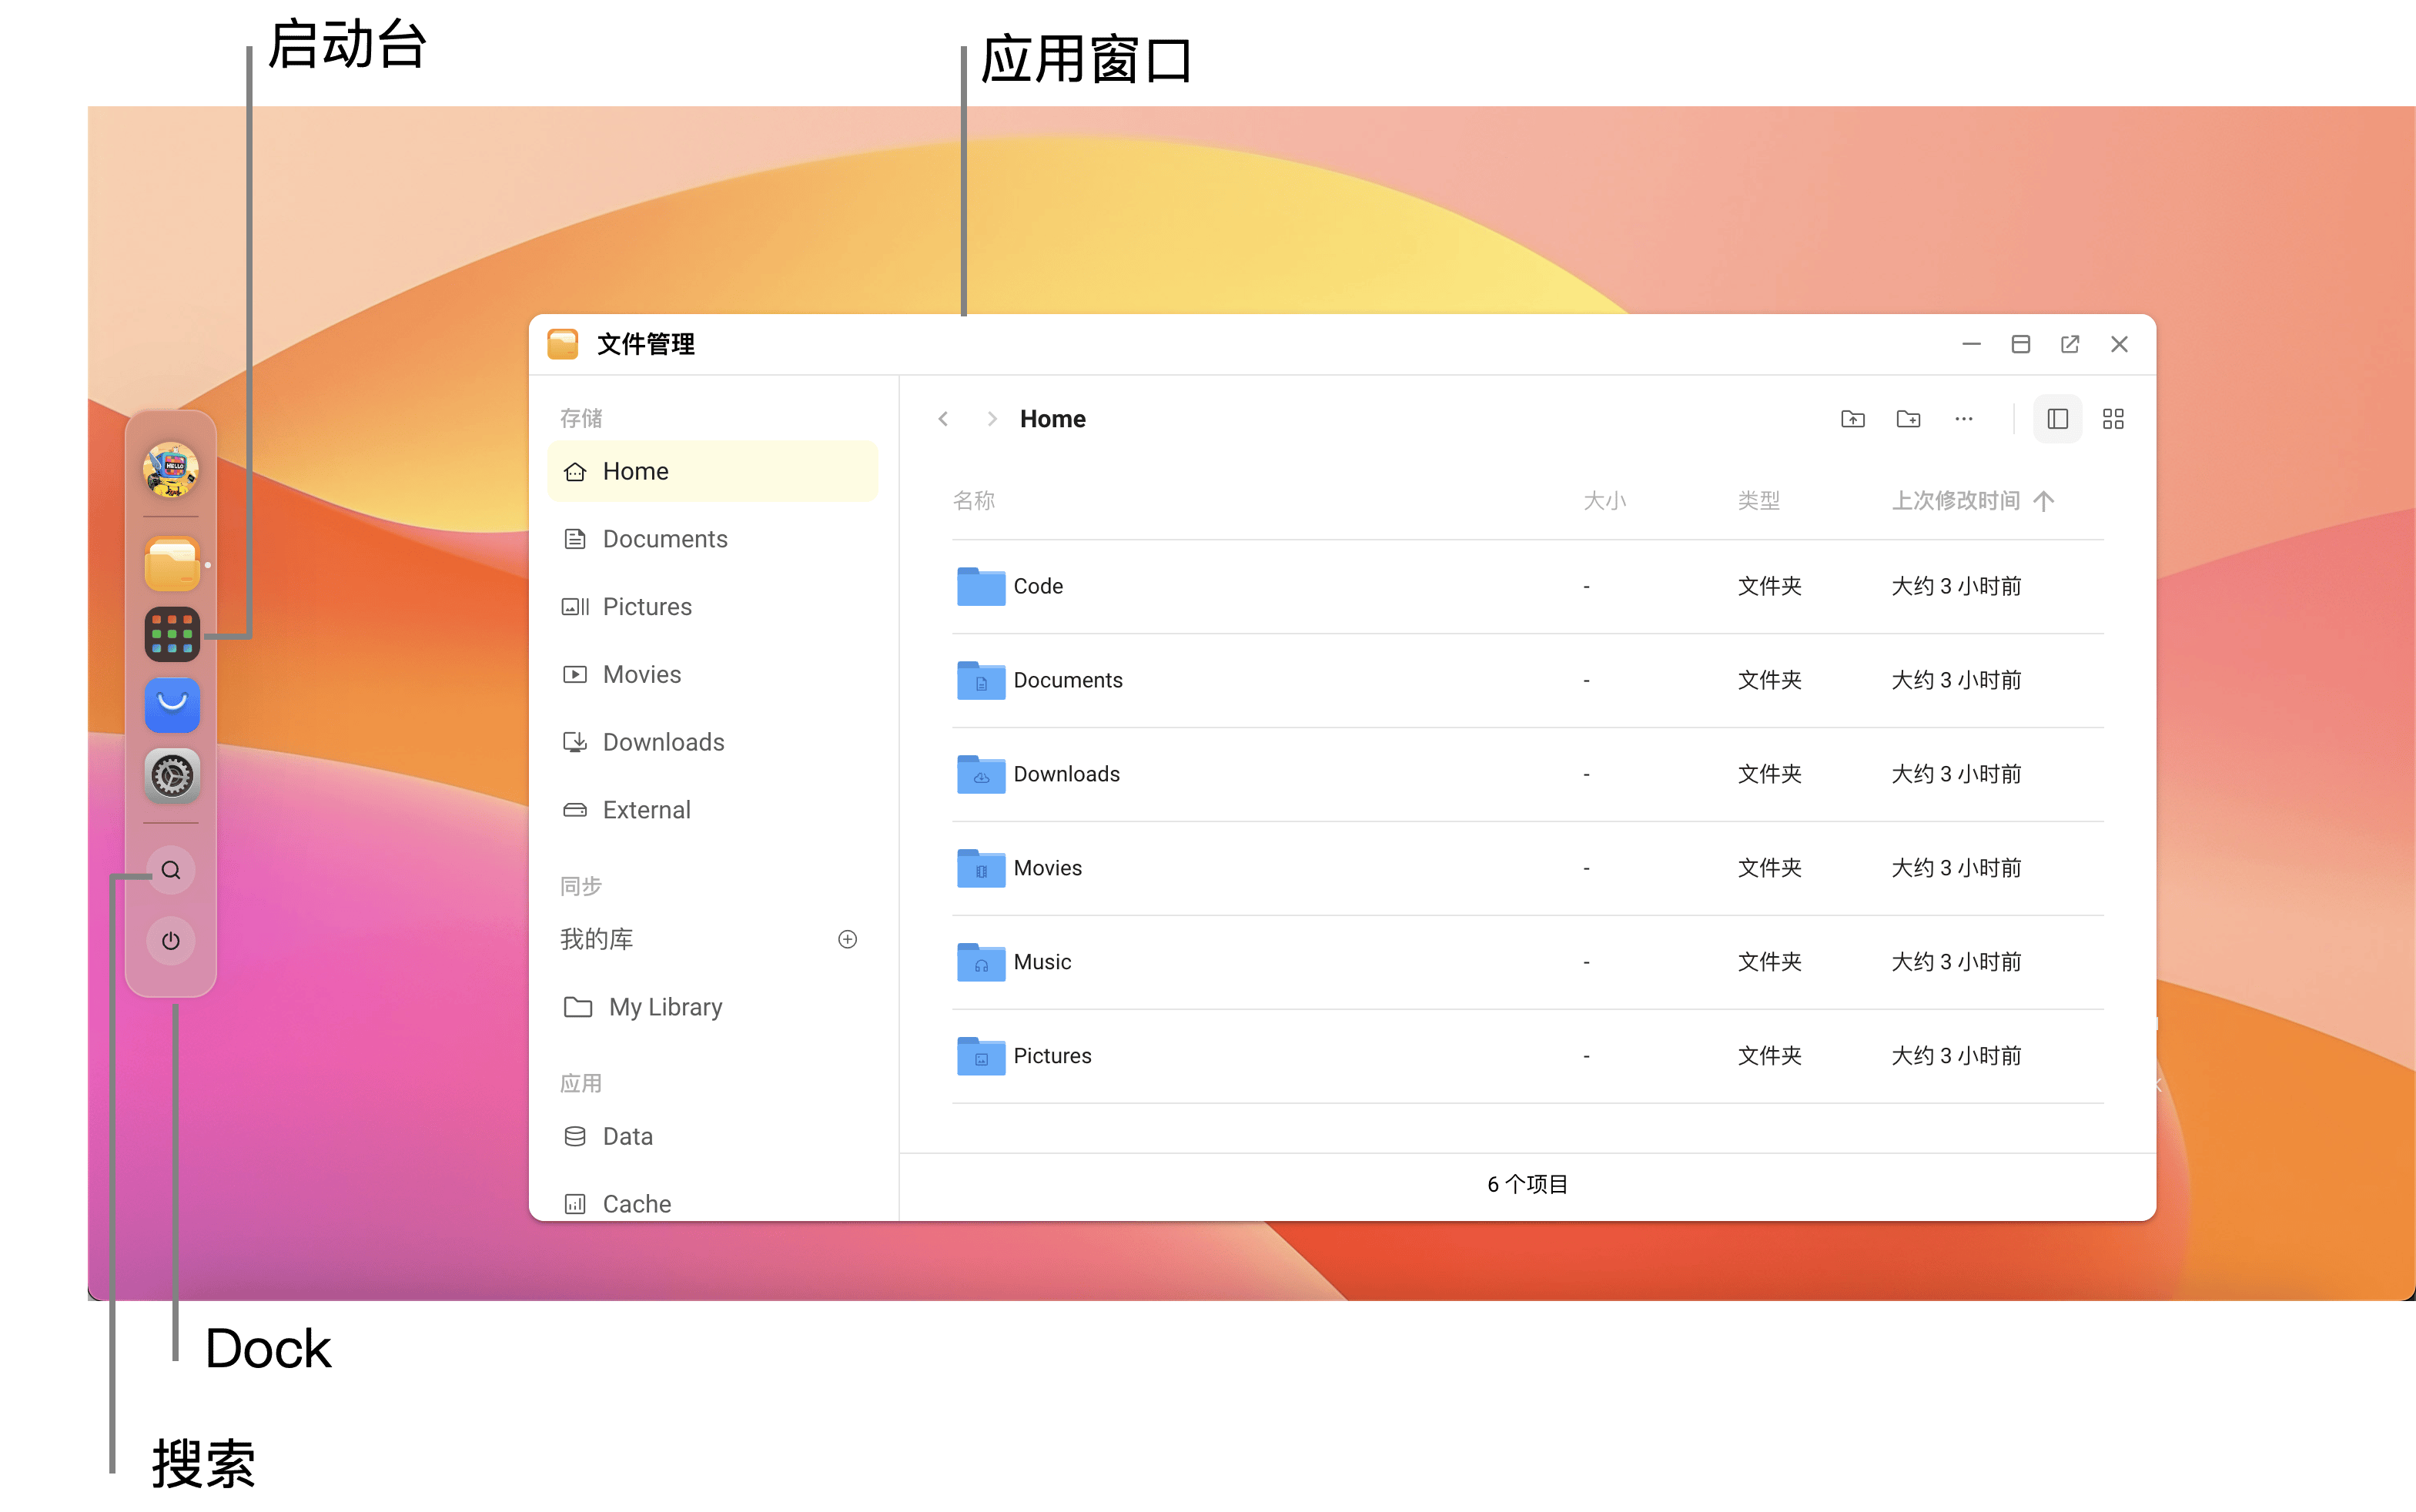Click the user avatar in dock
2416x1512 pixels.
coord(171,470)
